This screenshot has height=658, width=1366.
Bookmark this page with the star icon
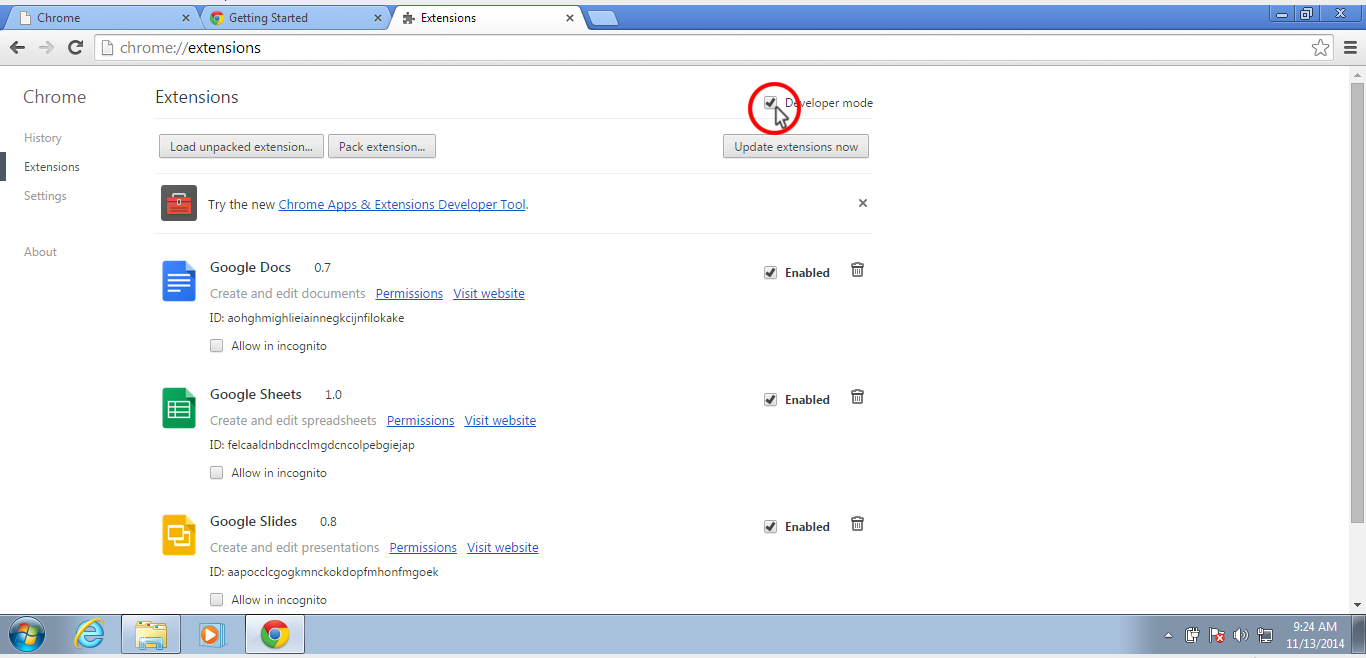[1320, 47]
